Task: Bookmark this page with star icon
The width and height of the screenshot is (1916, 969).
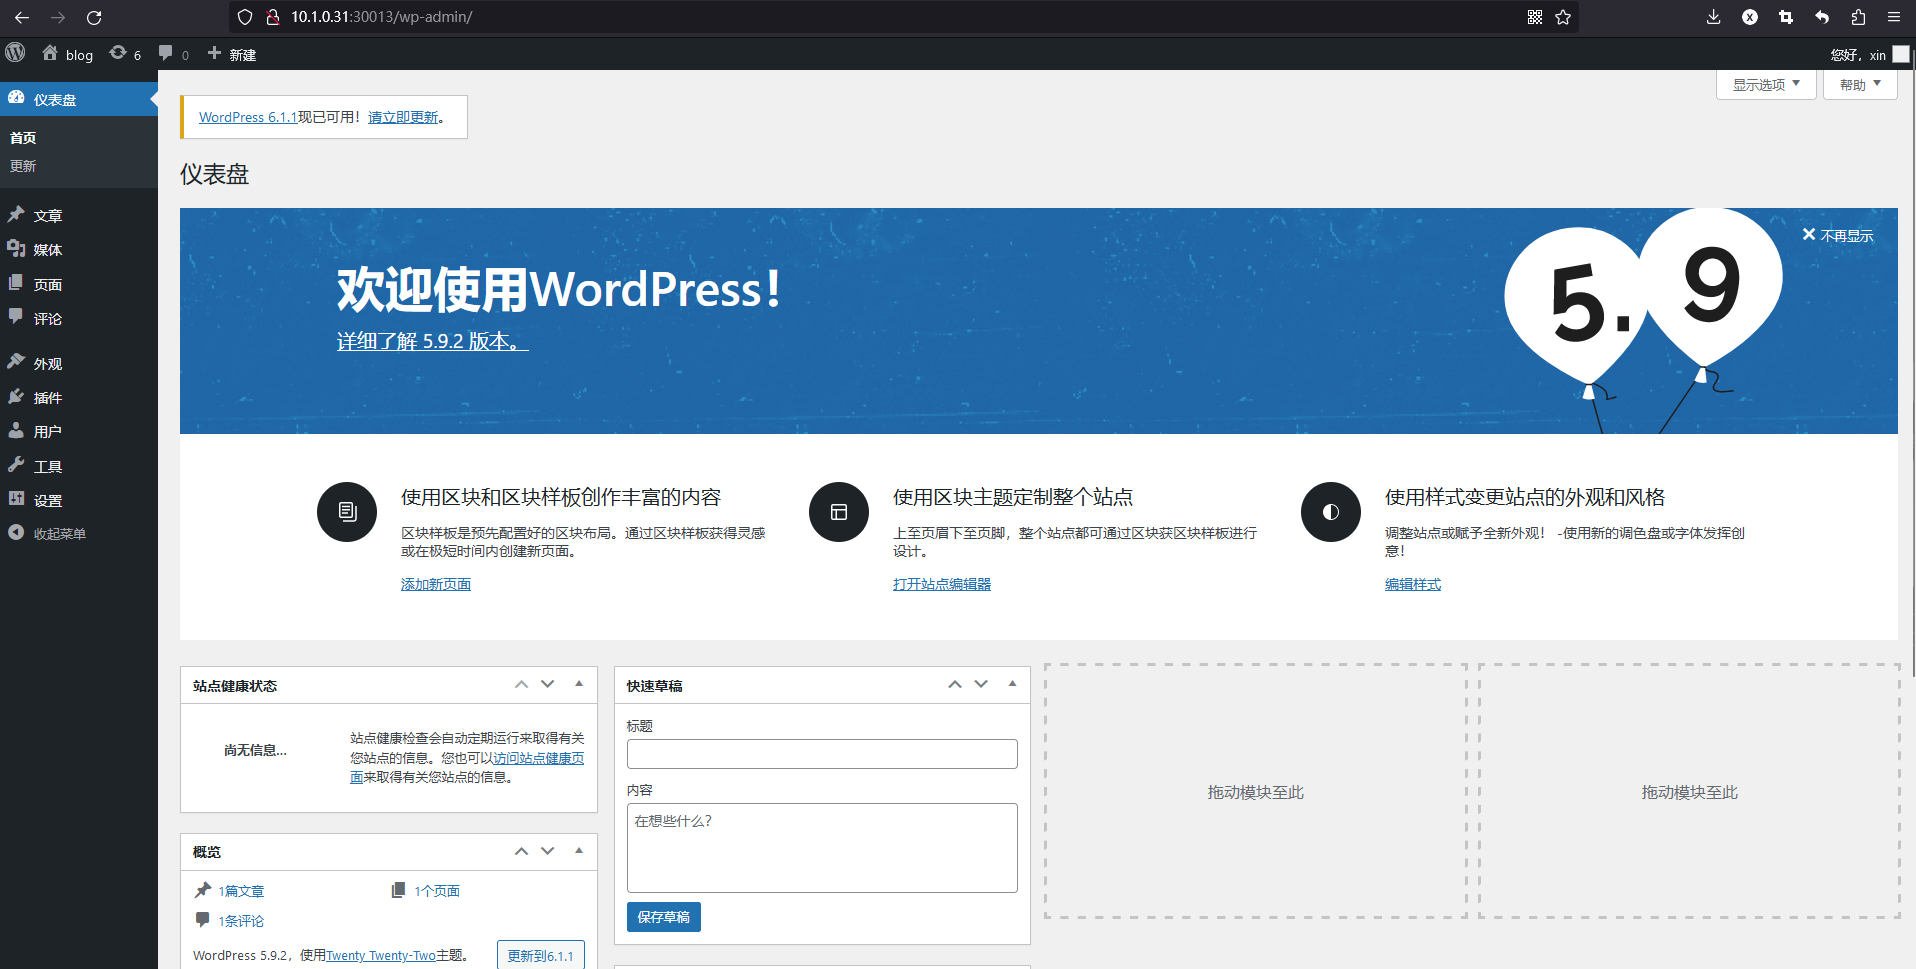Action: click(1563, 17)
